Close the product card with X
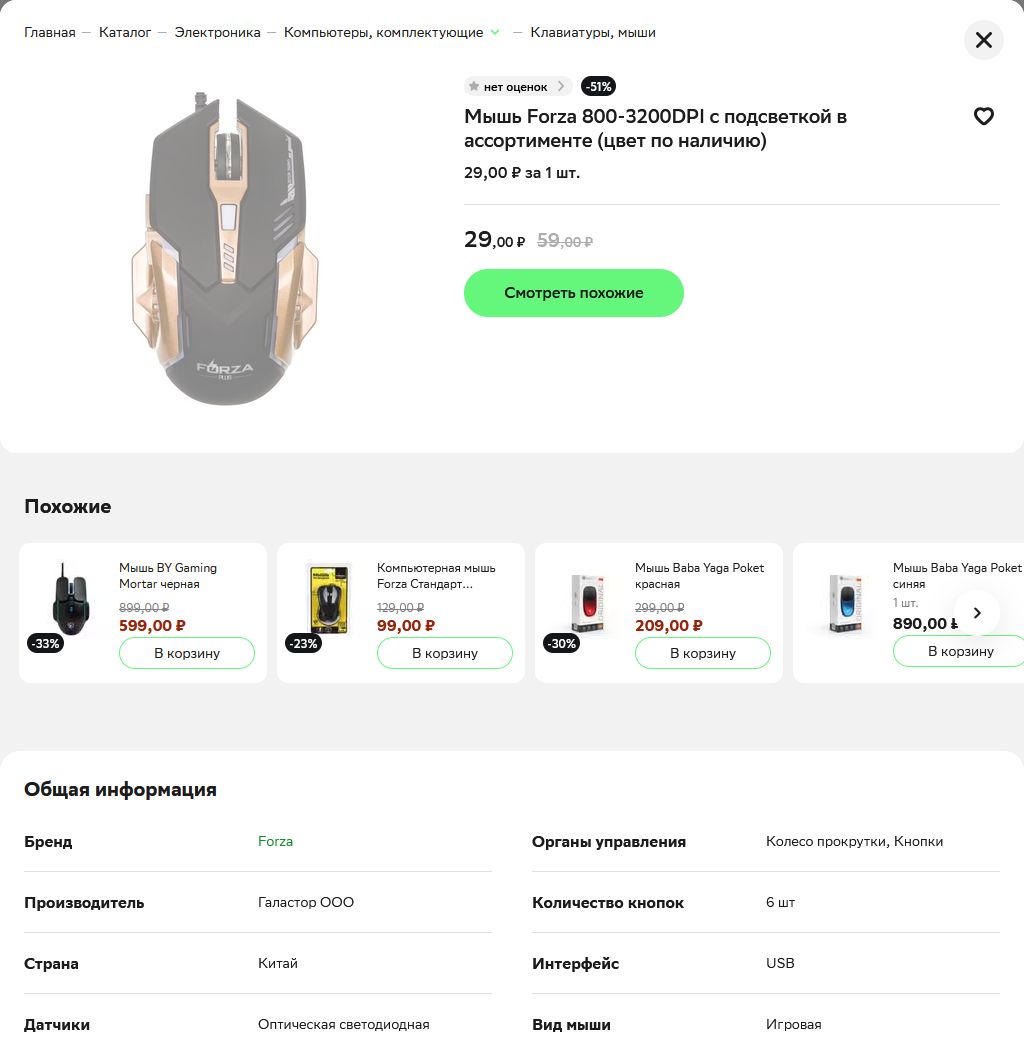The width and height of the screenshot is (1024, 1050). (x=983, y=40)
